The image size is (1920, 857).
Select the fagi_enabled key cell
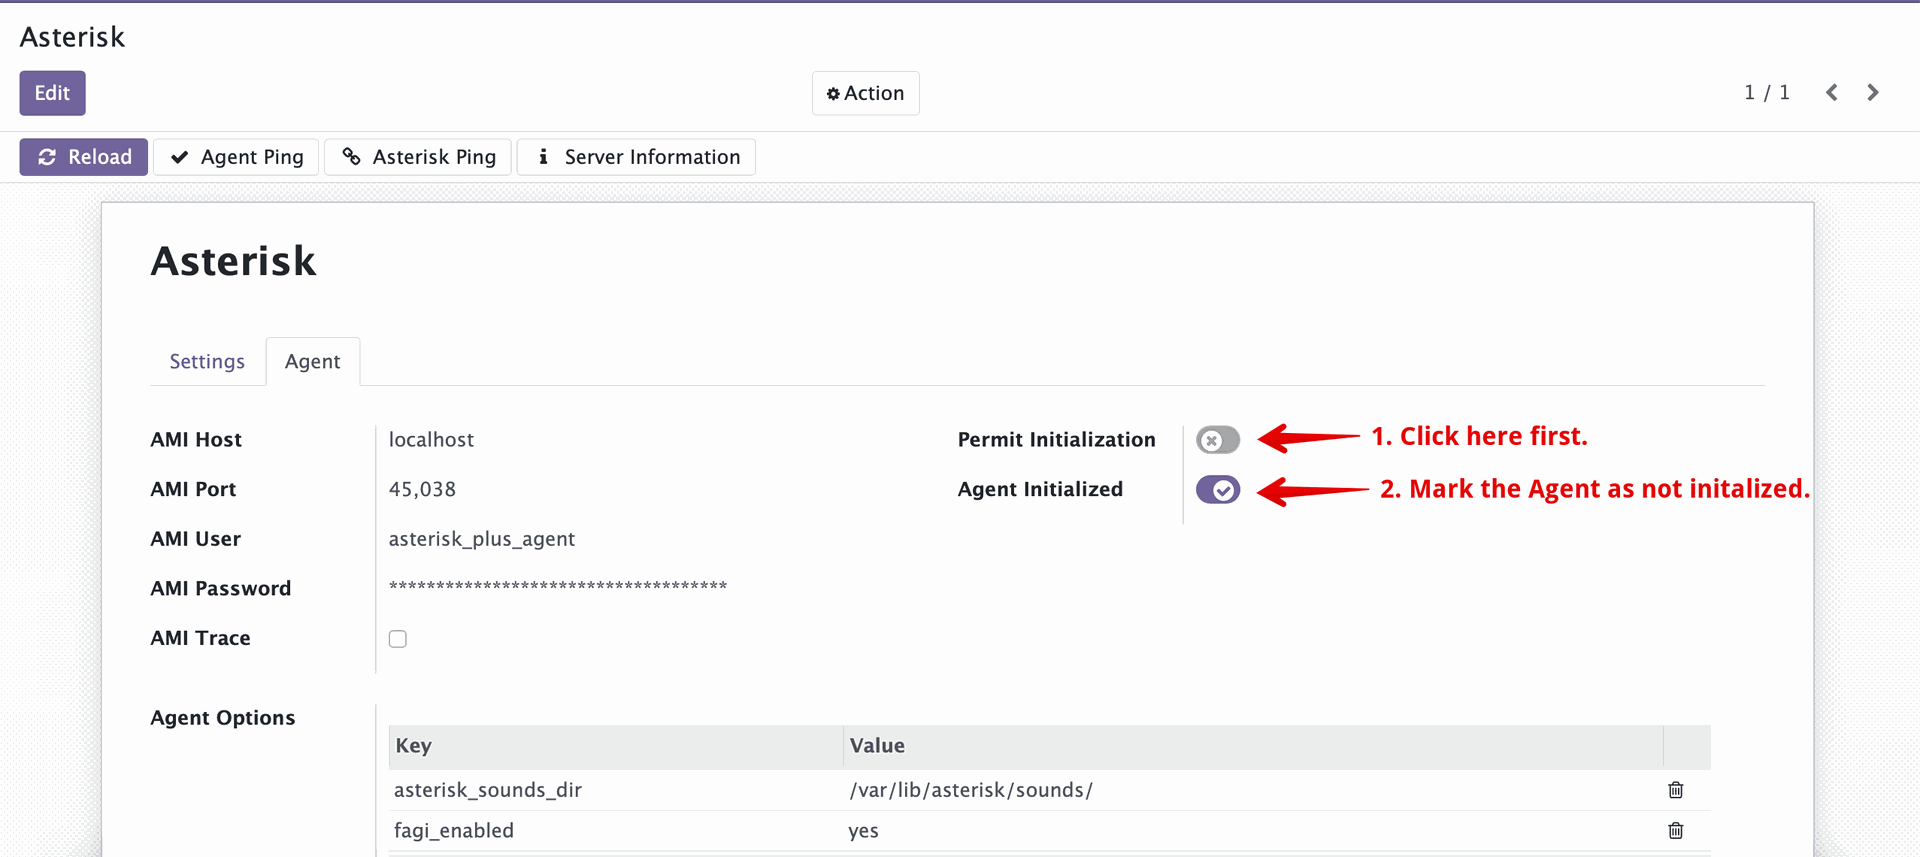pos(616,831)
